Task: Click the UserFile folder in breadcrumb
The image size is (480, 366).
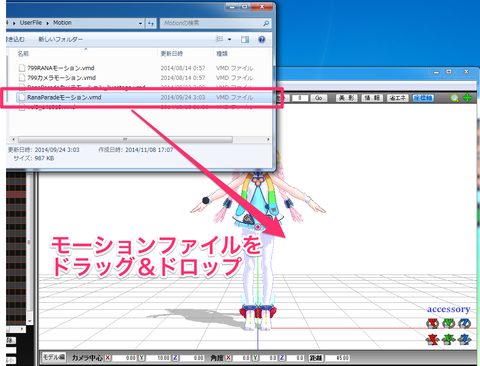Action: click(x=31, y=23)
